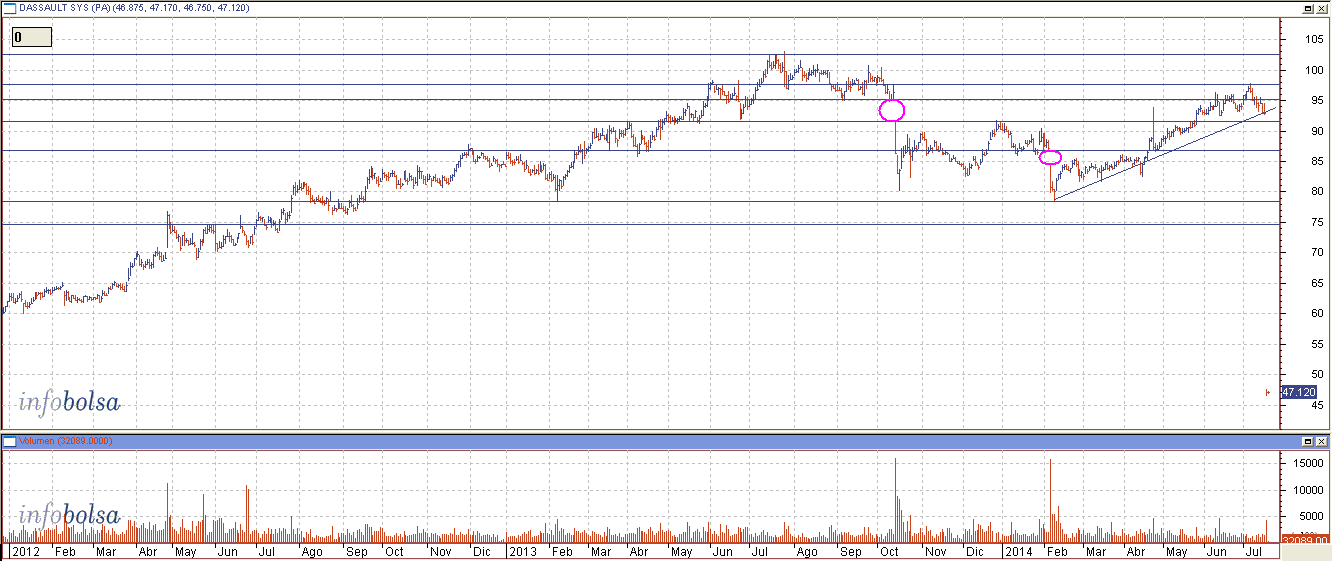Click the 100 price axis label

(1314, 70)
